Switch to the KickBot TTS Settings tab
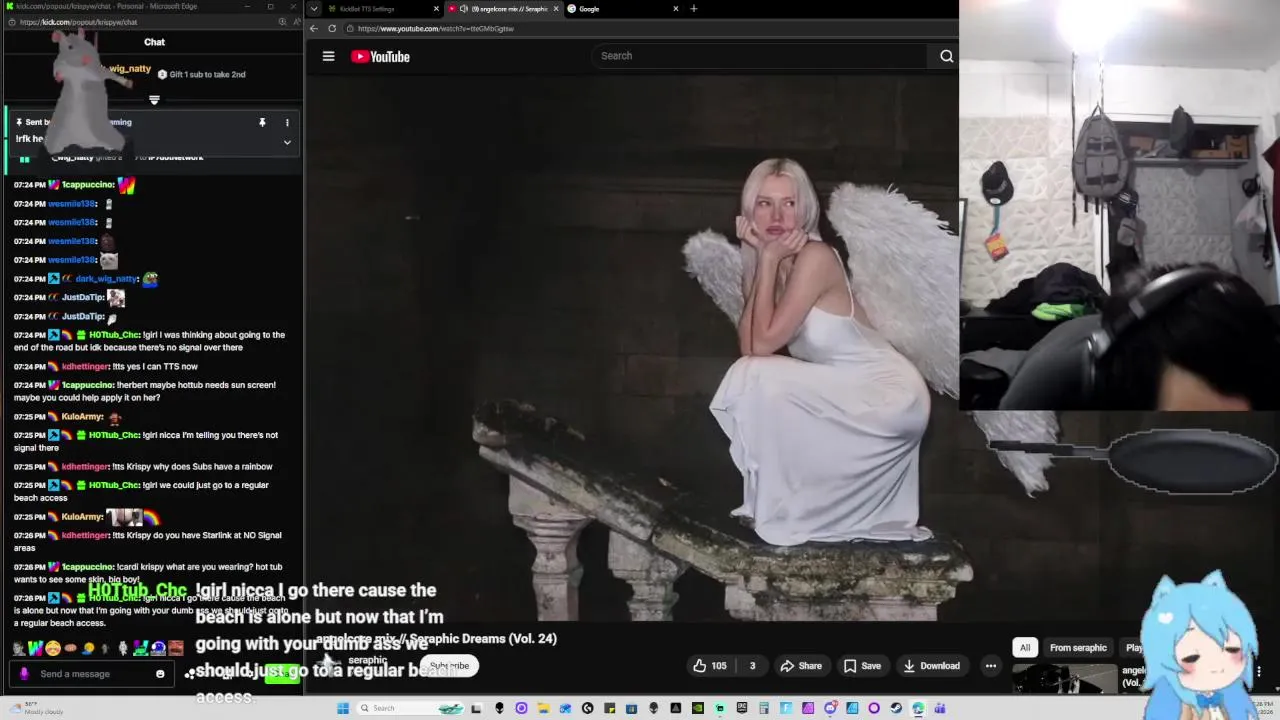 pos(375,9)
